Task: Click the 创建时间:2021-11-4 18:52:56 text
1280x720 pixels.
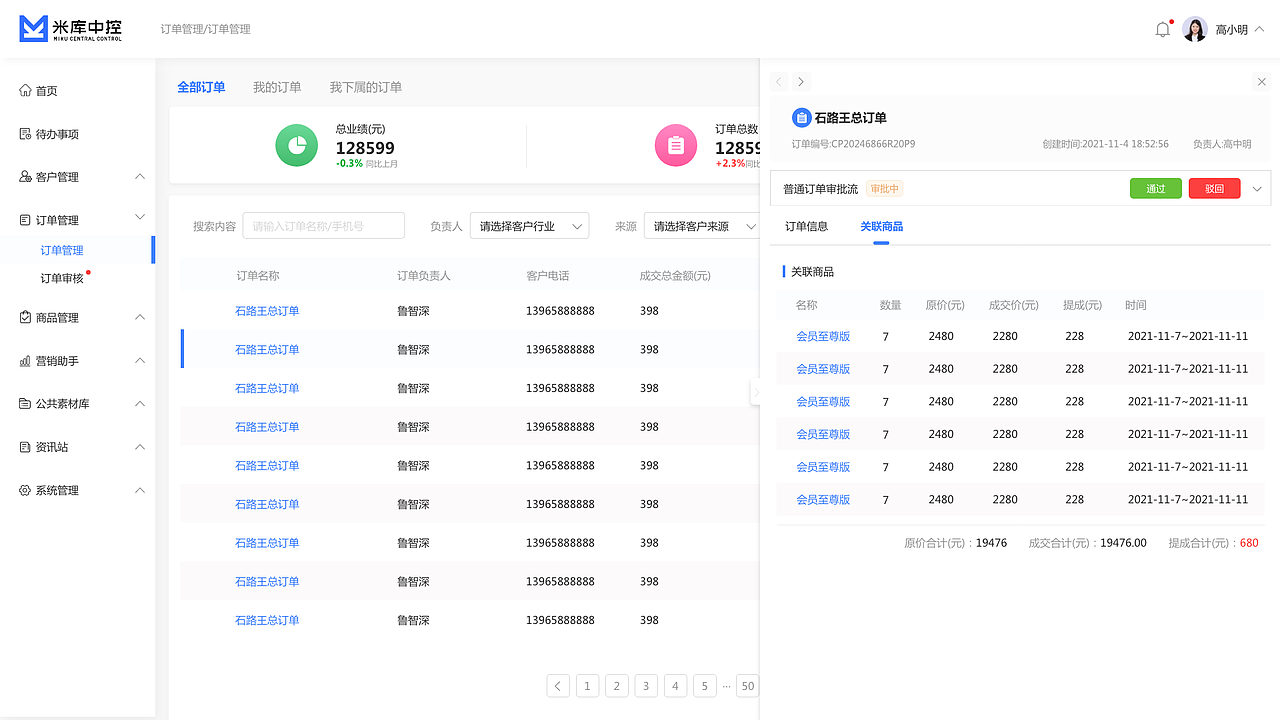Action: (1105, 144)
